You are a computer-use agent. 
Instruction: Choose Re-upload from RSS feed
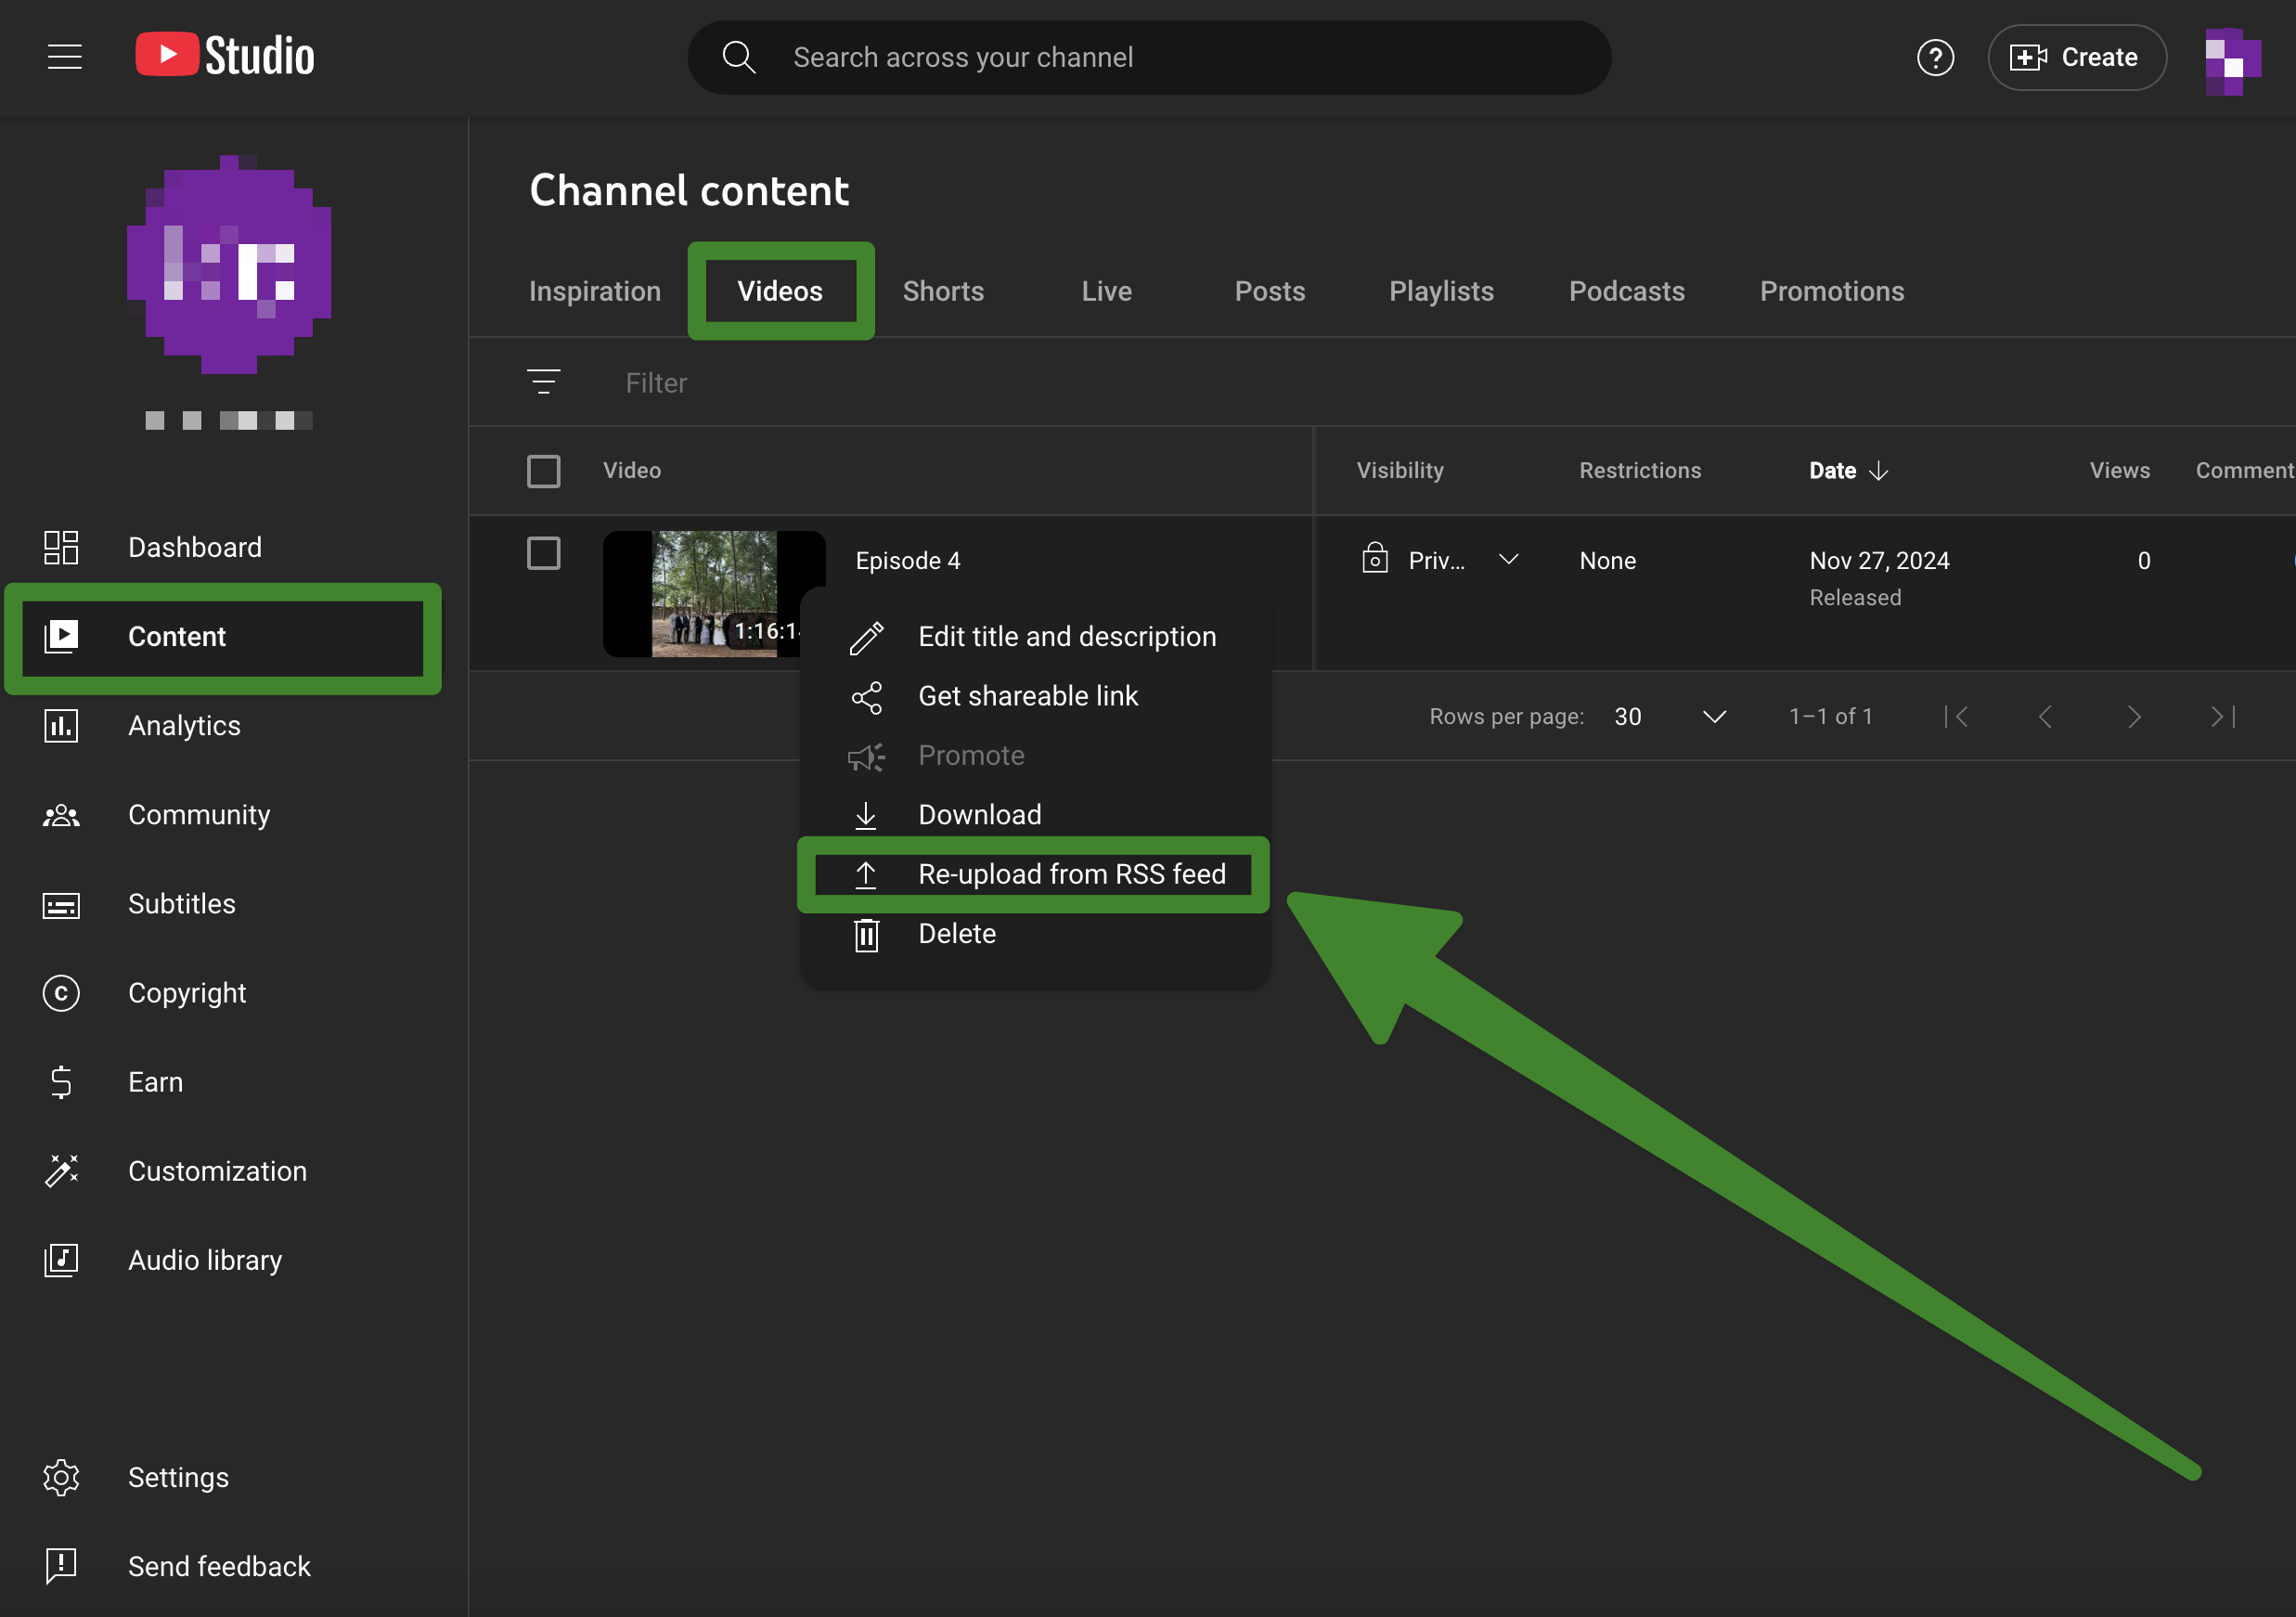click(x=1070, y=874)
